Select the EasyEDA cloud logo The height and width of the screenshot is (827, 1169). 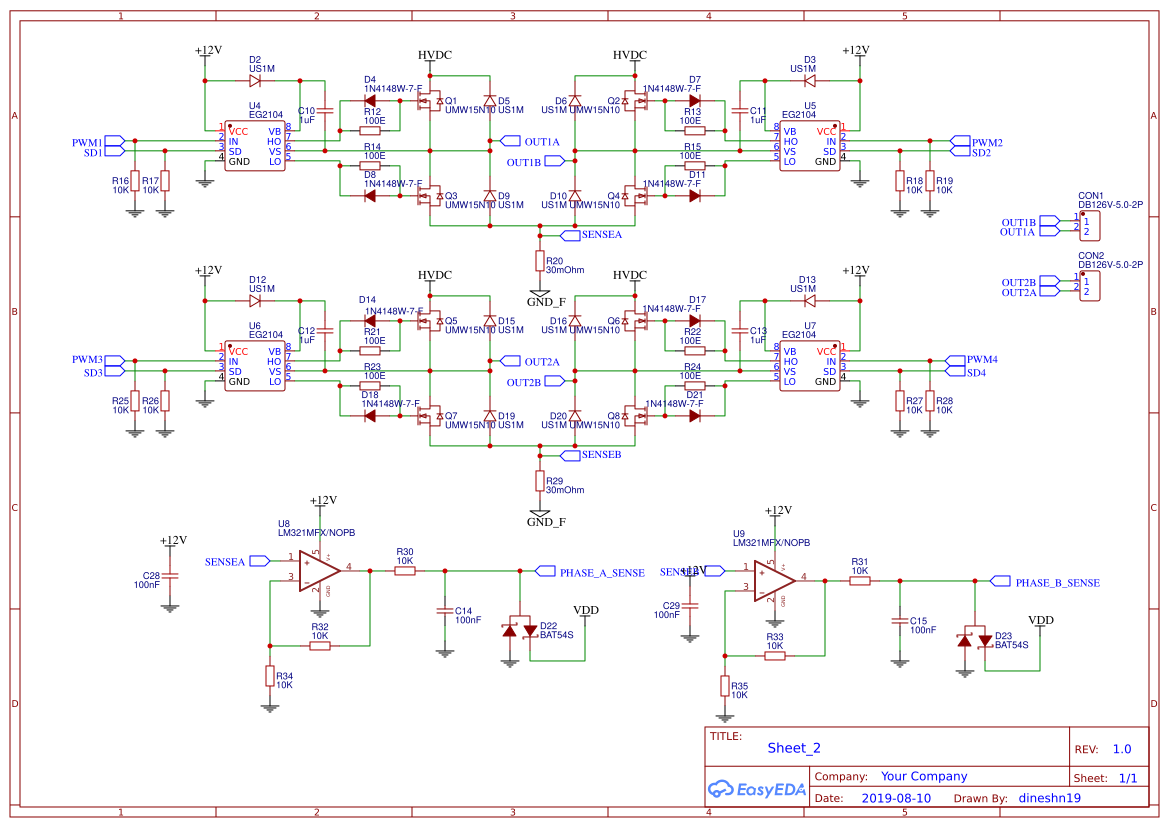point(721,790)
